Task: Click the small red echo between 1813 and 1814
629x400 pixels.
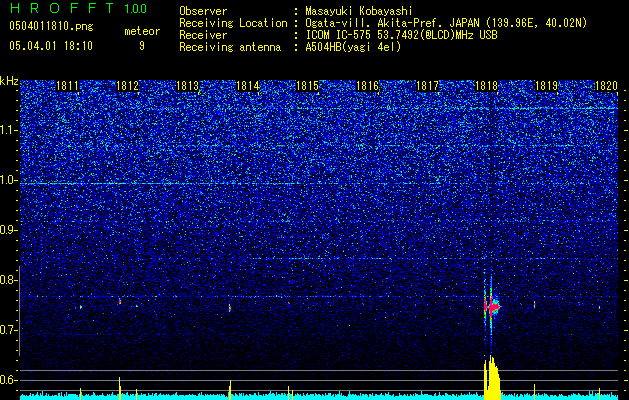Action: tap(230, 308)
